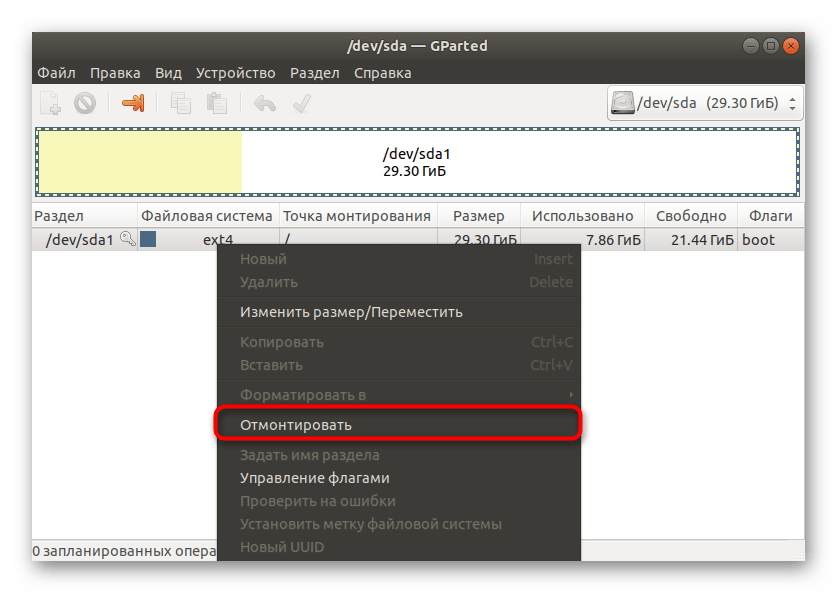Viewport: 837px width, 593px height.
Task: Choose "Управление флагами" from context menu
Action: pyautogui.click(x=314, y=478)
